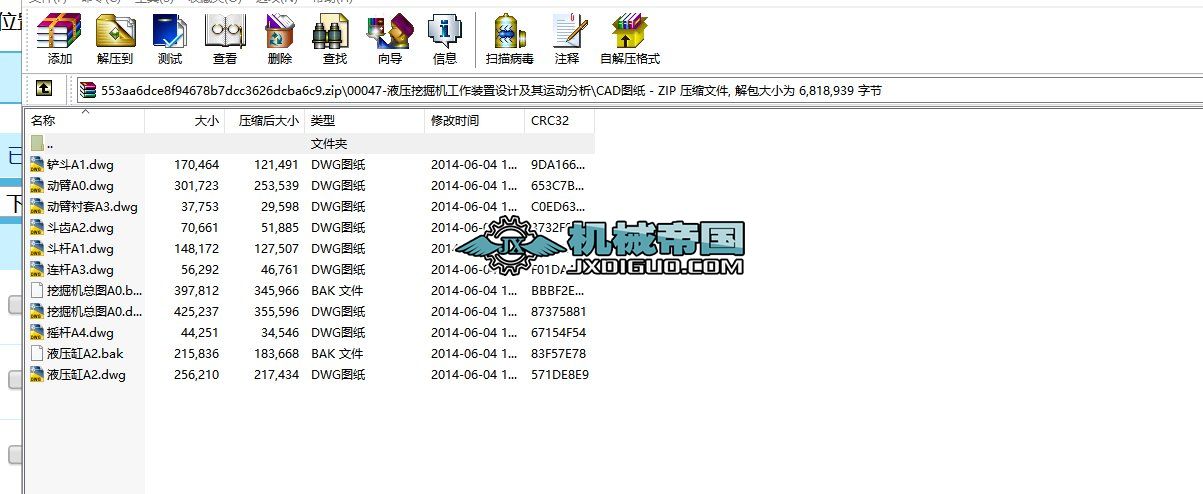Select file 动臂衬套A3.dwg
Screen dimensions: 1203x494
click(x=91, y=207)
